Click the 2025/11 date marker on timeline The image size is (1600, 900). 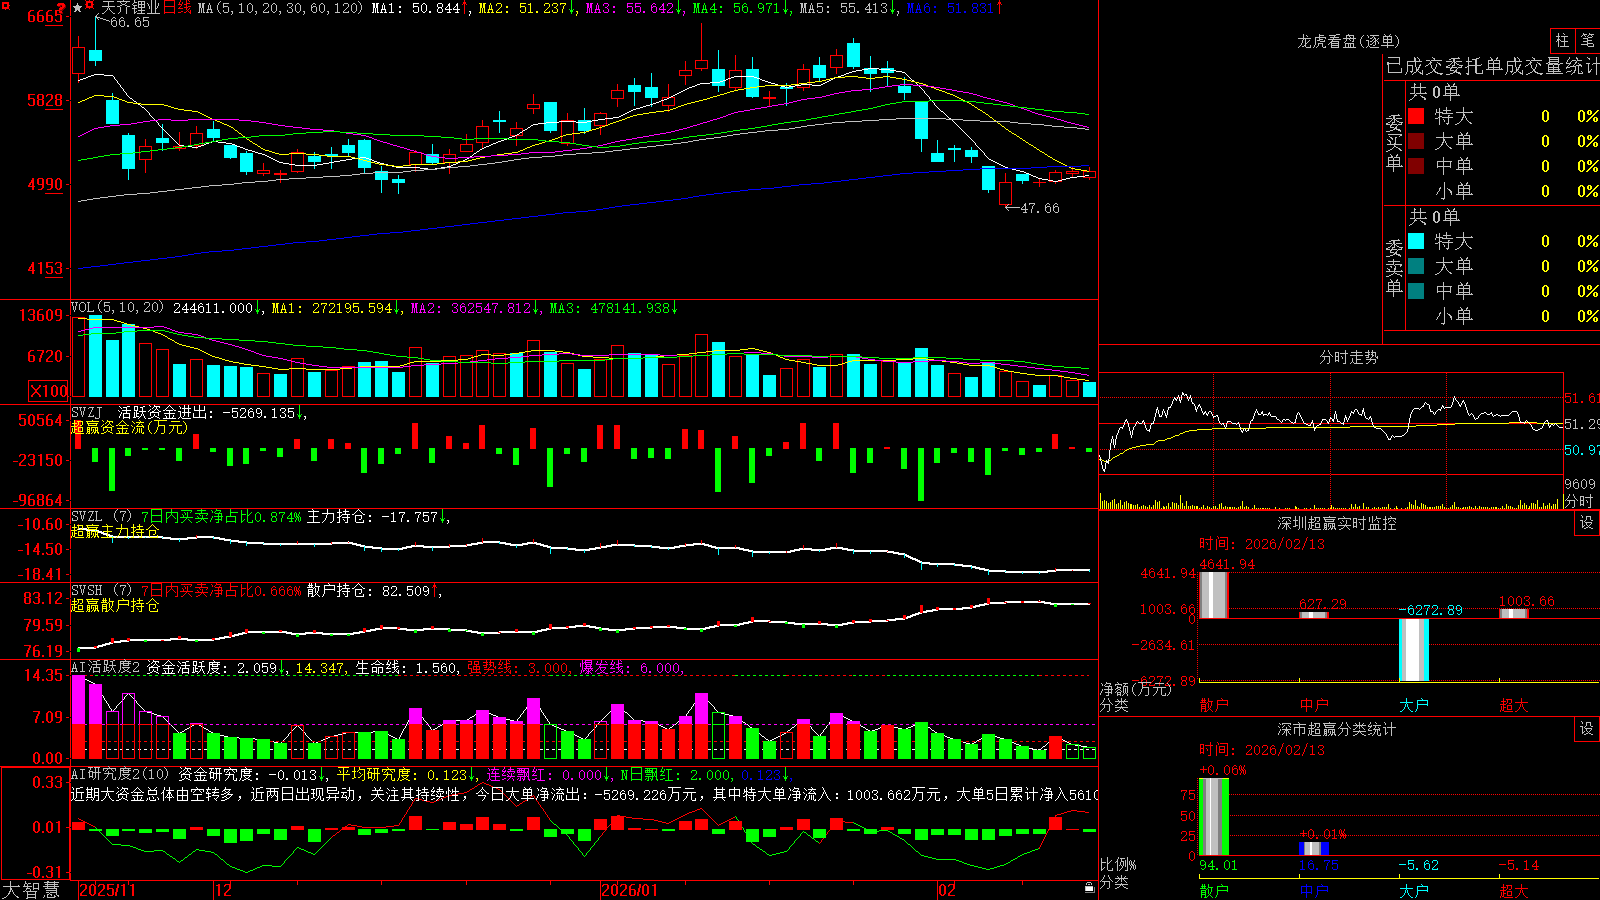(x=108, y=890)
